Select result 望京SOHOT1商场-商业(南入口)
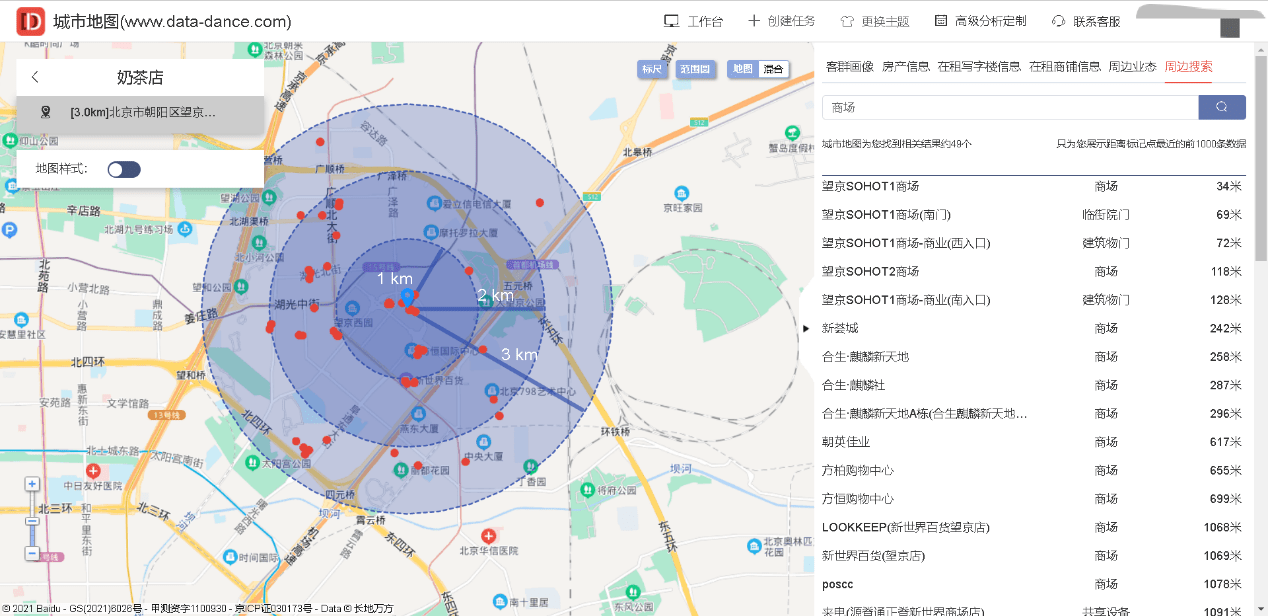This screenshot has width=1268, height=616. click(1032, 300)
